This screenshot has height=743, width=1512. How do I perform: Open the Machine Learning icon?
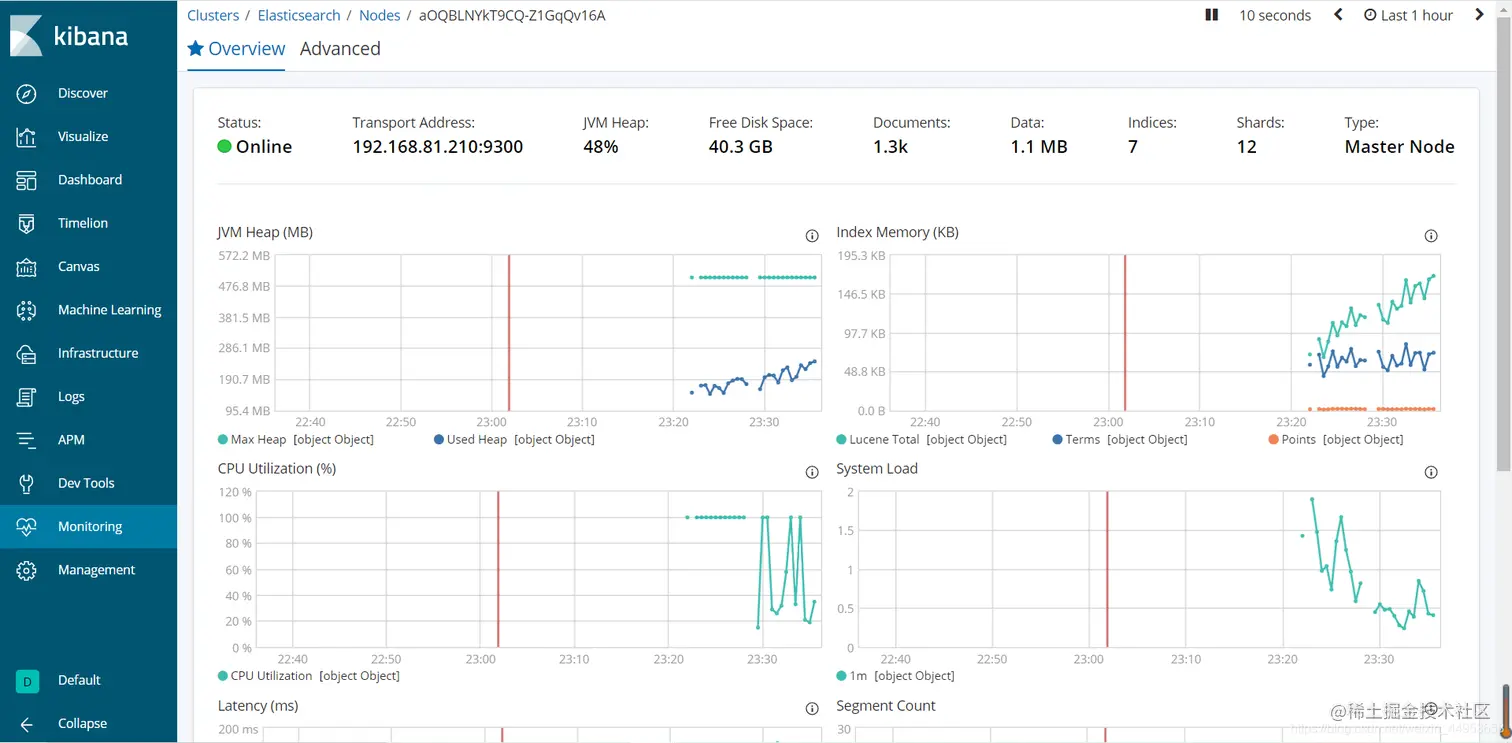27,310
